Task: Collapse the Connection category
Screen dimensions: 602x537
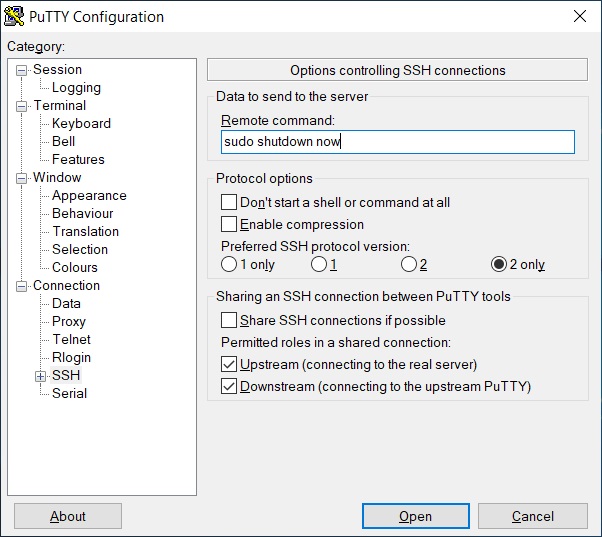Action: coord(22,286)
